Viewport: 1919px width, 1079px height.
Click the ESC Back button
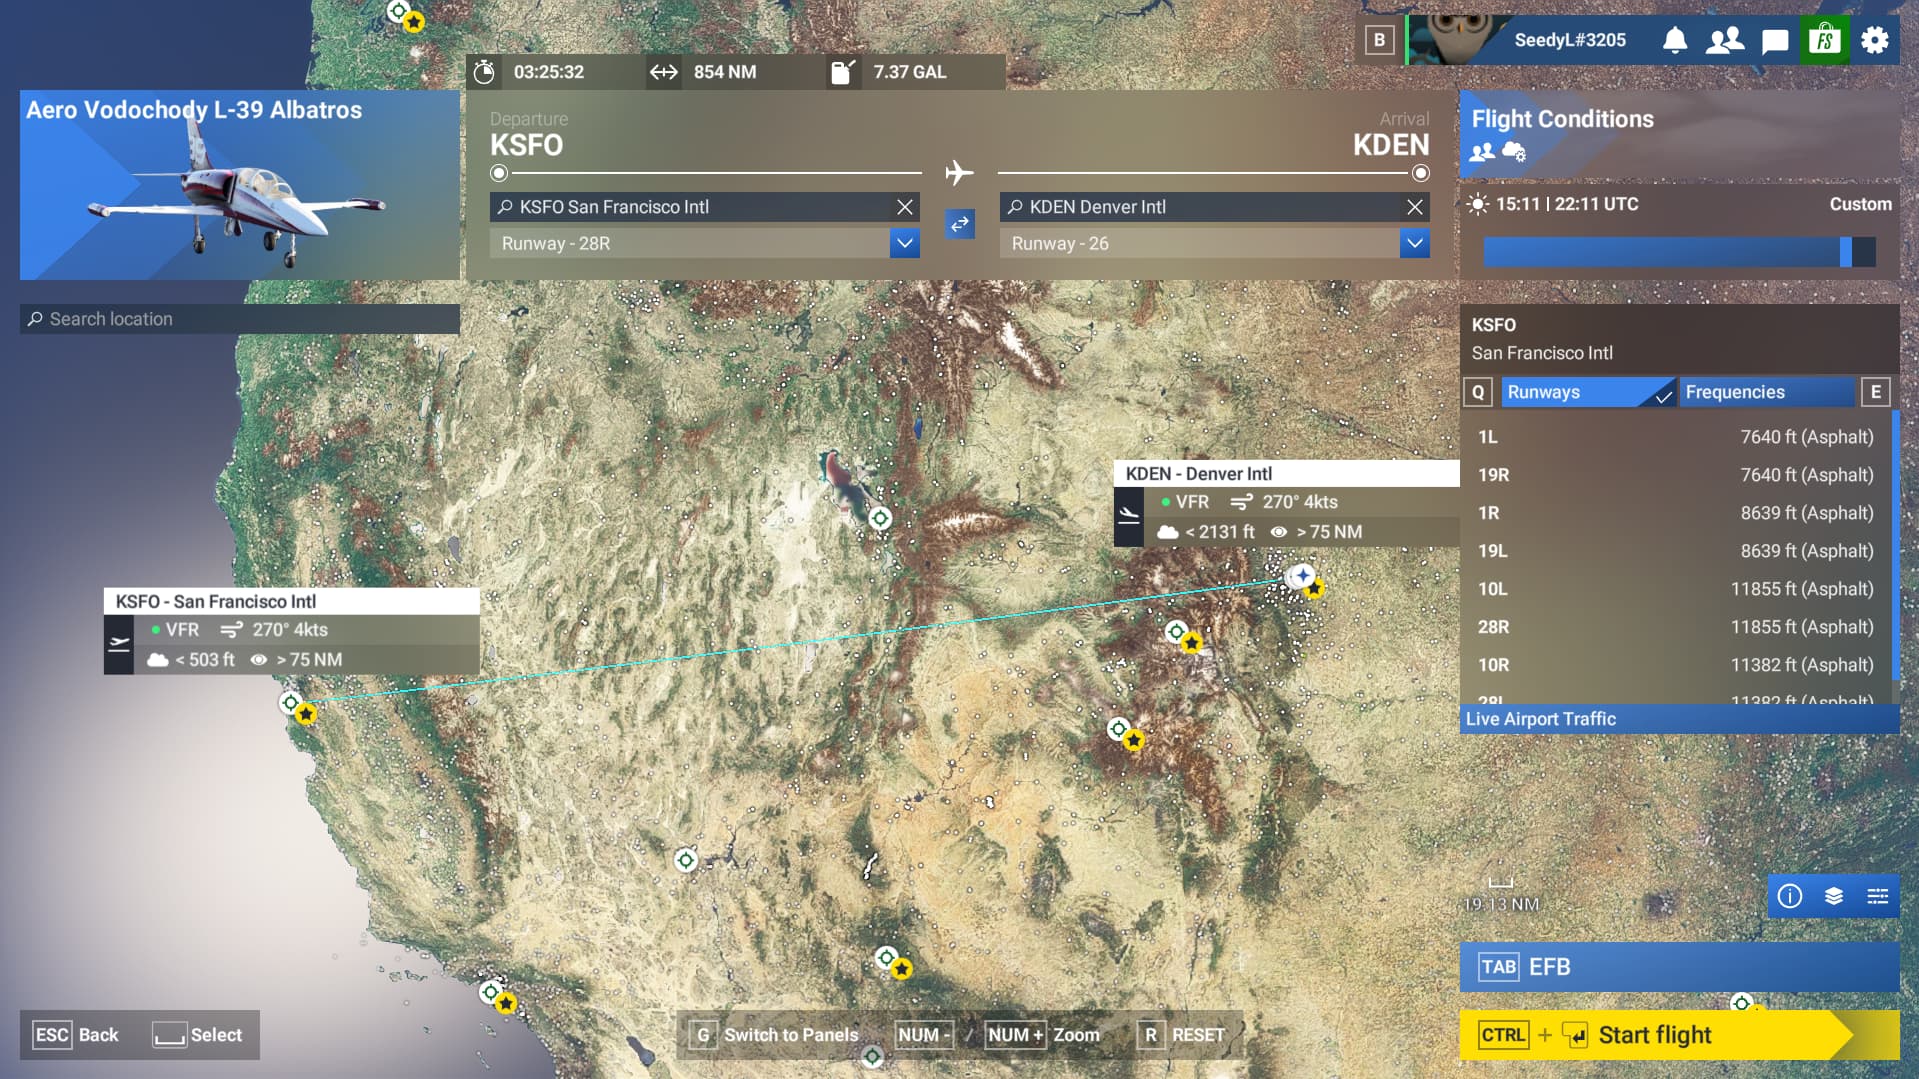tap(76, 1035)
